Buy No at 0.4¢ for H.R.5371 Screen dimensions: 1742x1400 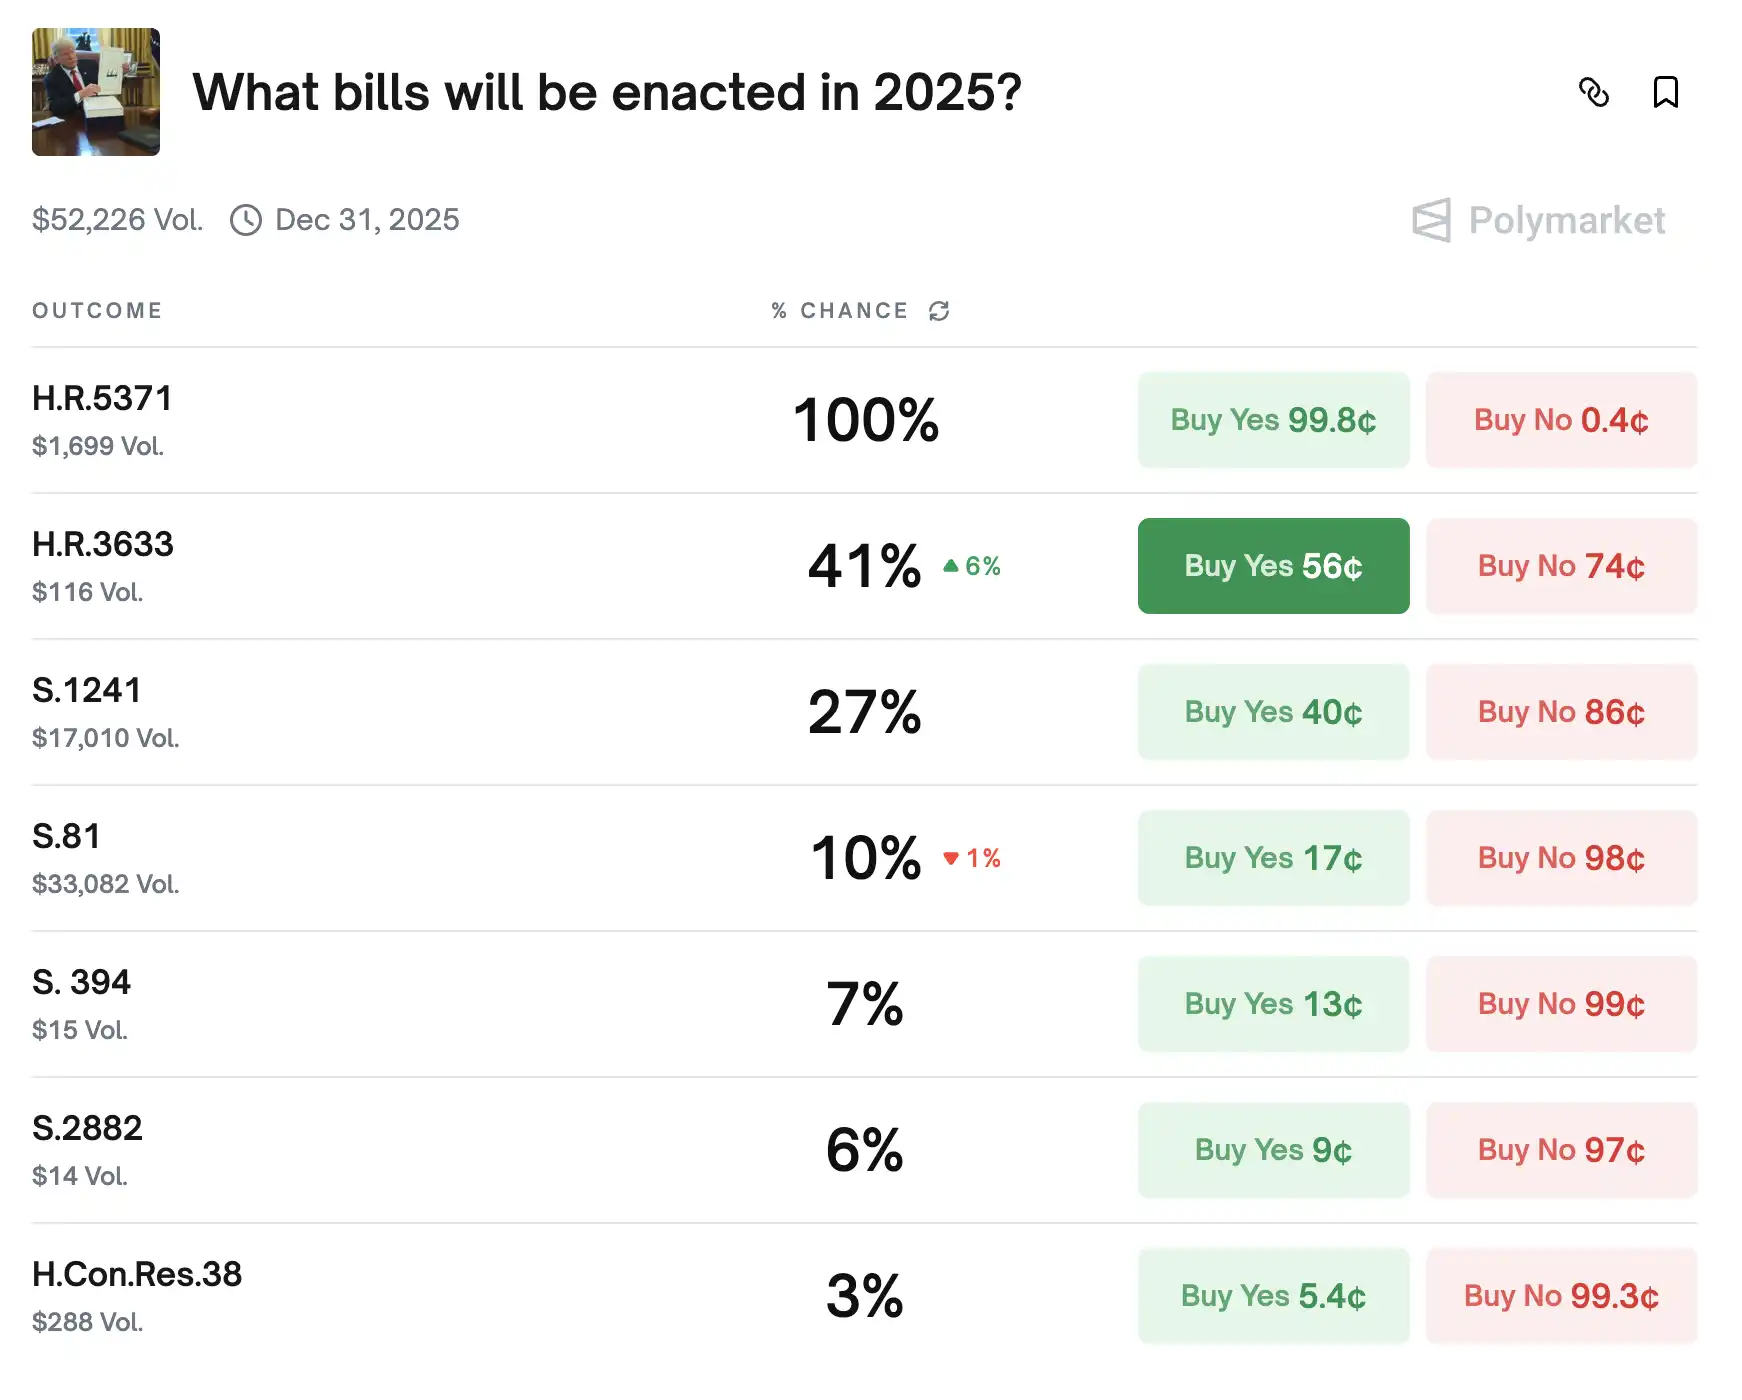coord(1560,420)
